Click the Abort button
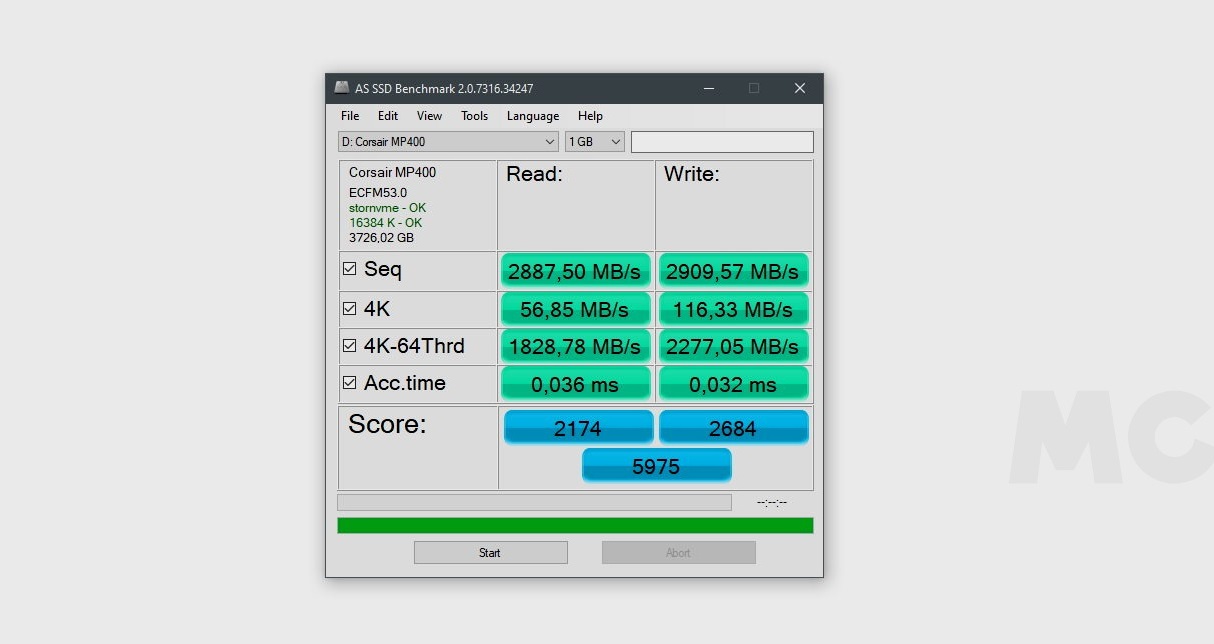 coord(678,553)
